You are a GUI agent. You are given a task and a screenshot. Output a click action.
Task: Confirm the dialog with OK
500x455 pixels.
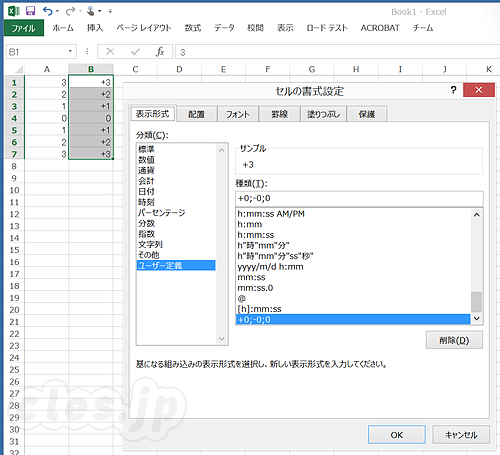(x=397, y=435)
